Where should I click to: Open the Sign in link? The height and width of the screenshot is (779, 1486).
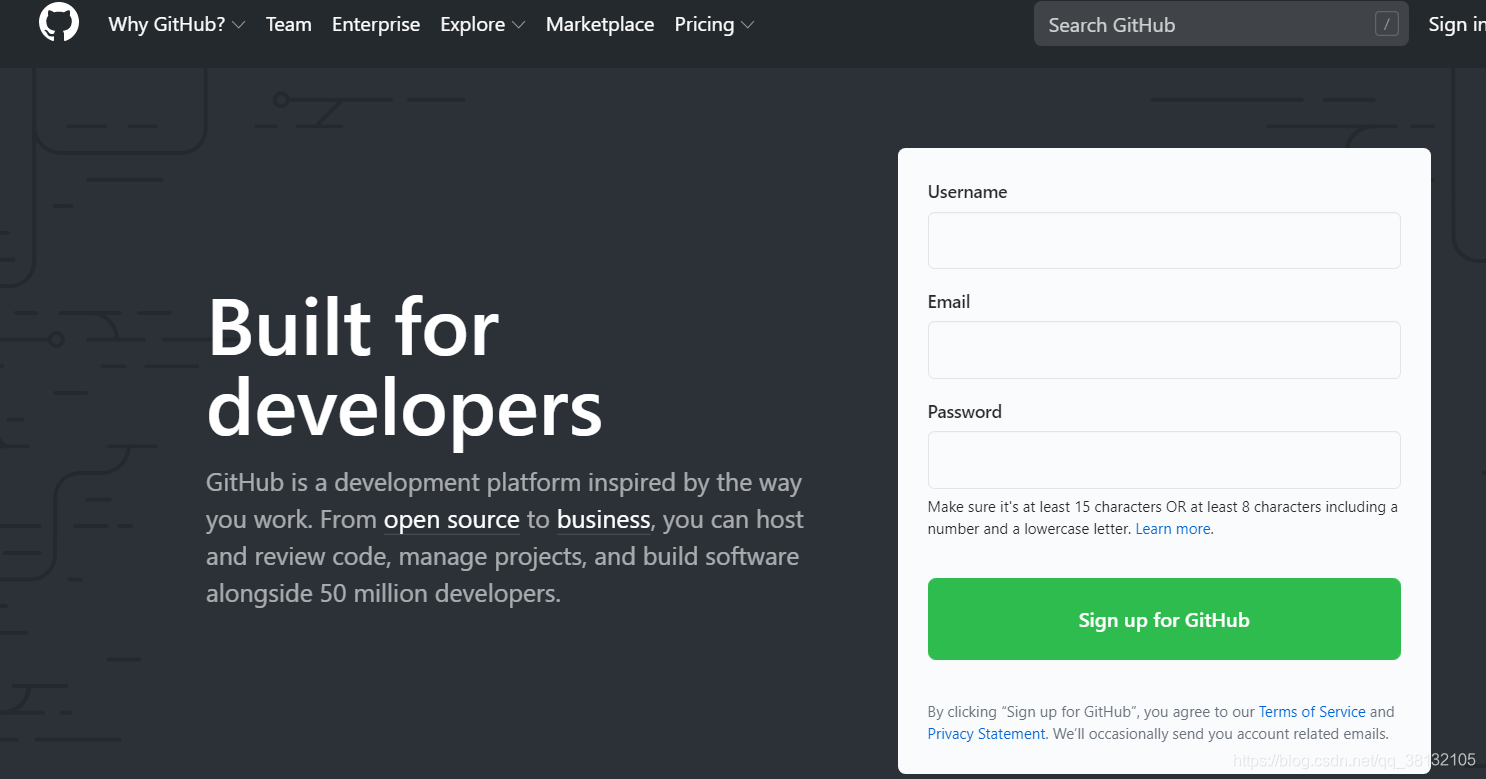[1456, 24]
